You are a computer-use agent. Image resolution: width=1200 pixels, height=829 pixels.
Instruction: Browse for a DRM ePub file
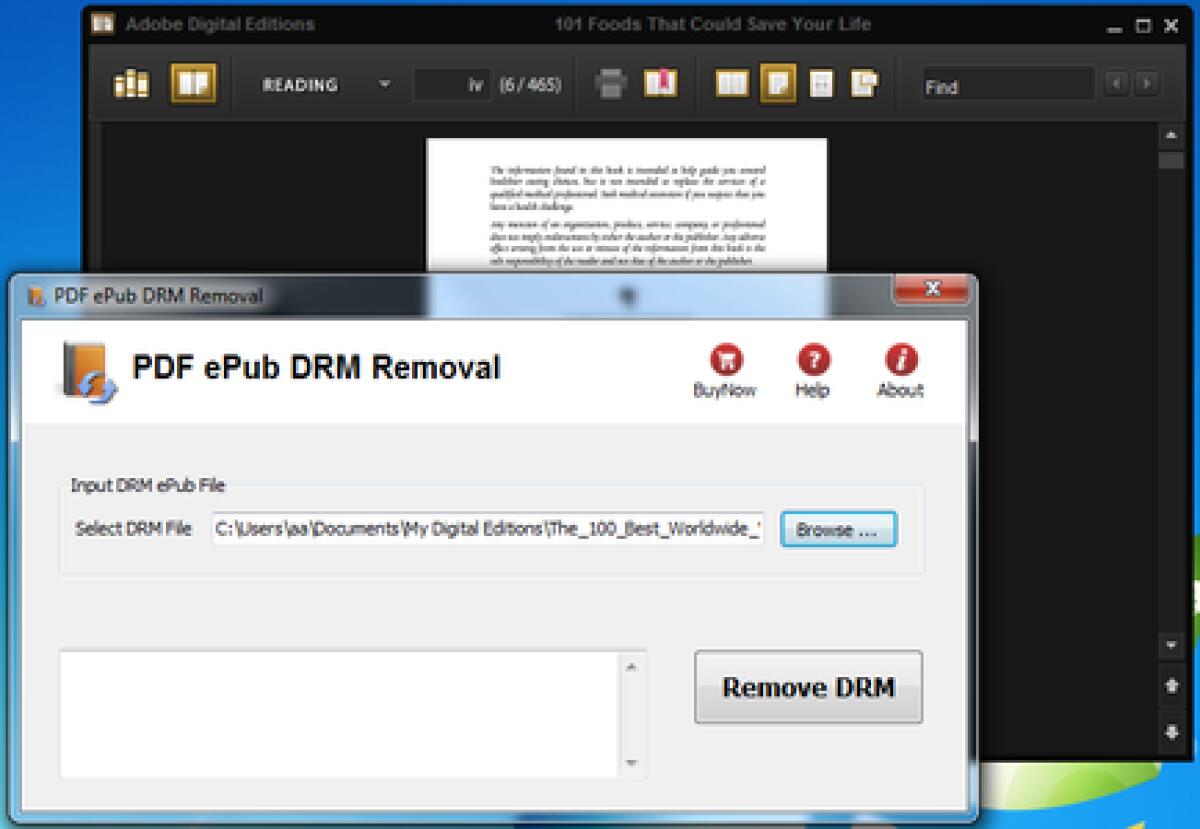pyautogui.click(x=838, y=530)
